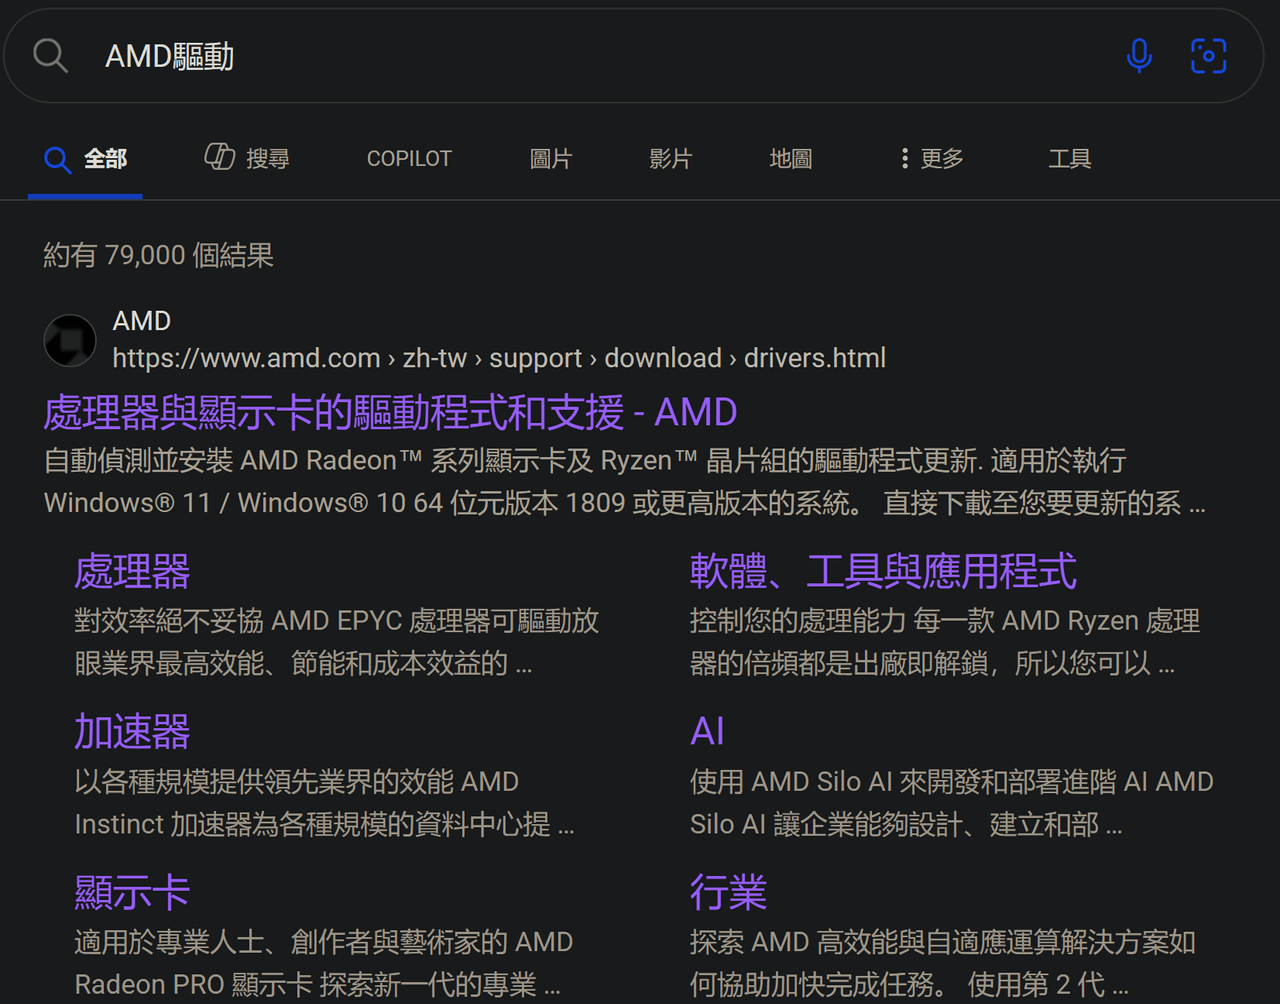Visit the 加速器 sitelink
Image resolution: width=1280 pixels, height=1004 pixels.
coord(132,732)
